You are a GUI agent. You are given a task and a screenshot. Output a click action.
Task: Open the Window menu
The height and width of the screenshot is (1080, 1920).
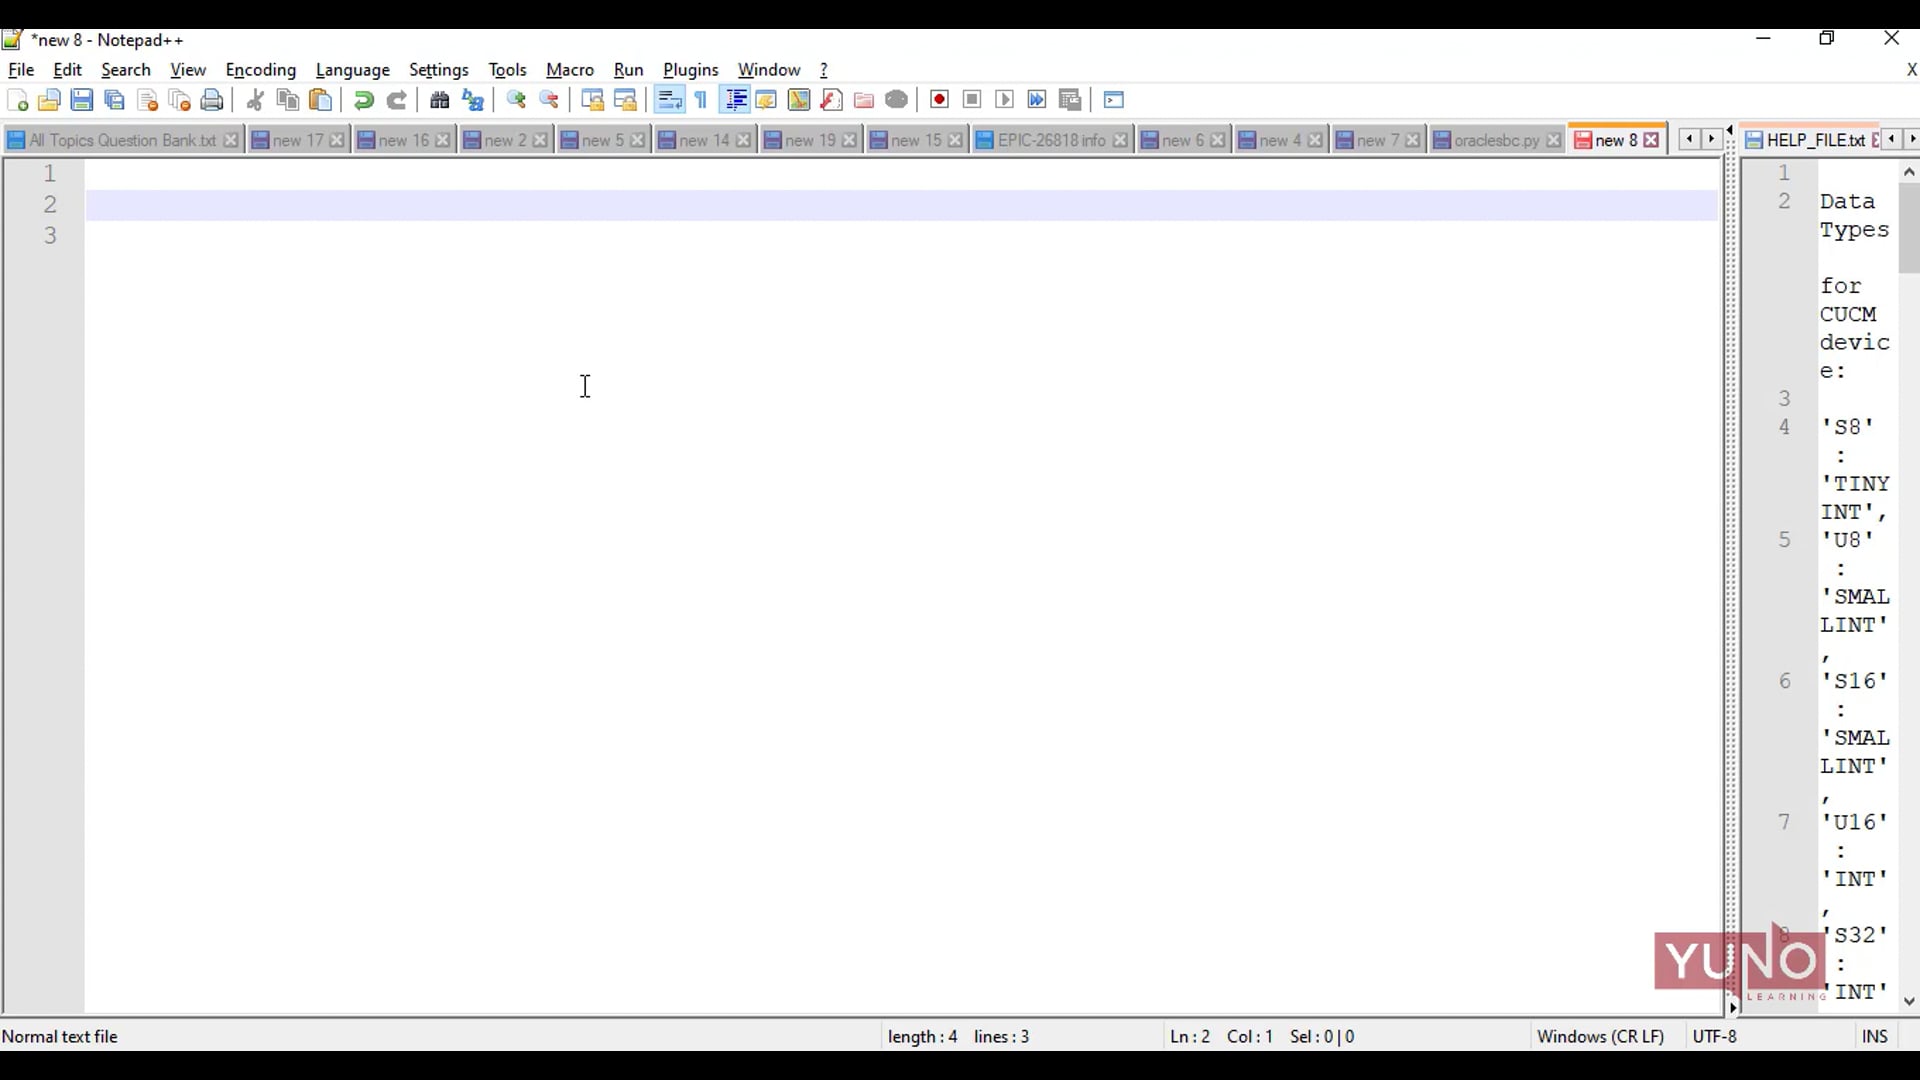[769, 70]
